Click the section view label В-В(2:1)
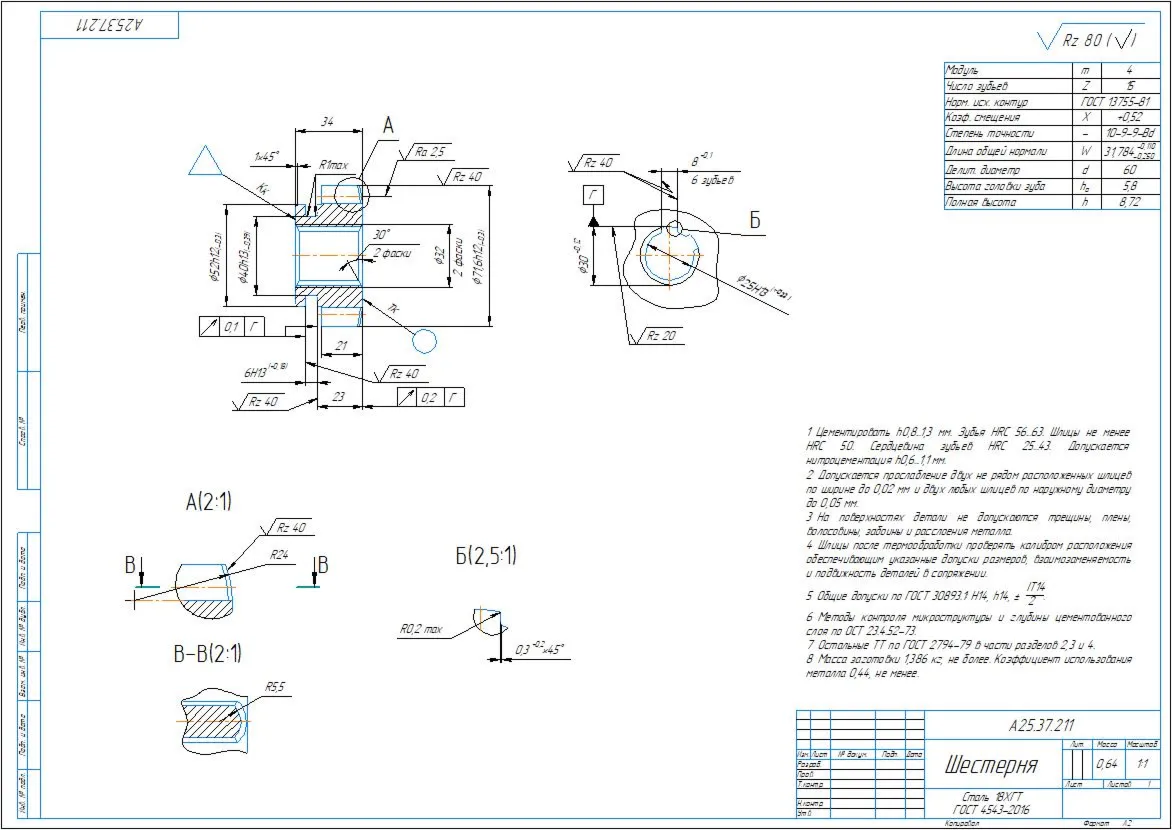 (208, 654)
